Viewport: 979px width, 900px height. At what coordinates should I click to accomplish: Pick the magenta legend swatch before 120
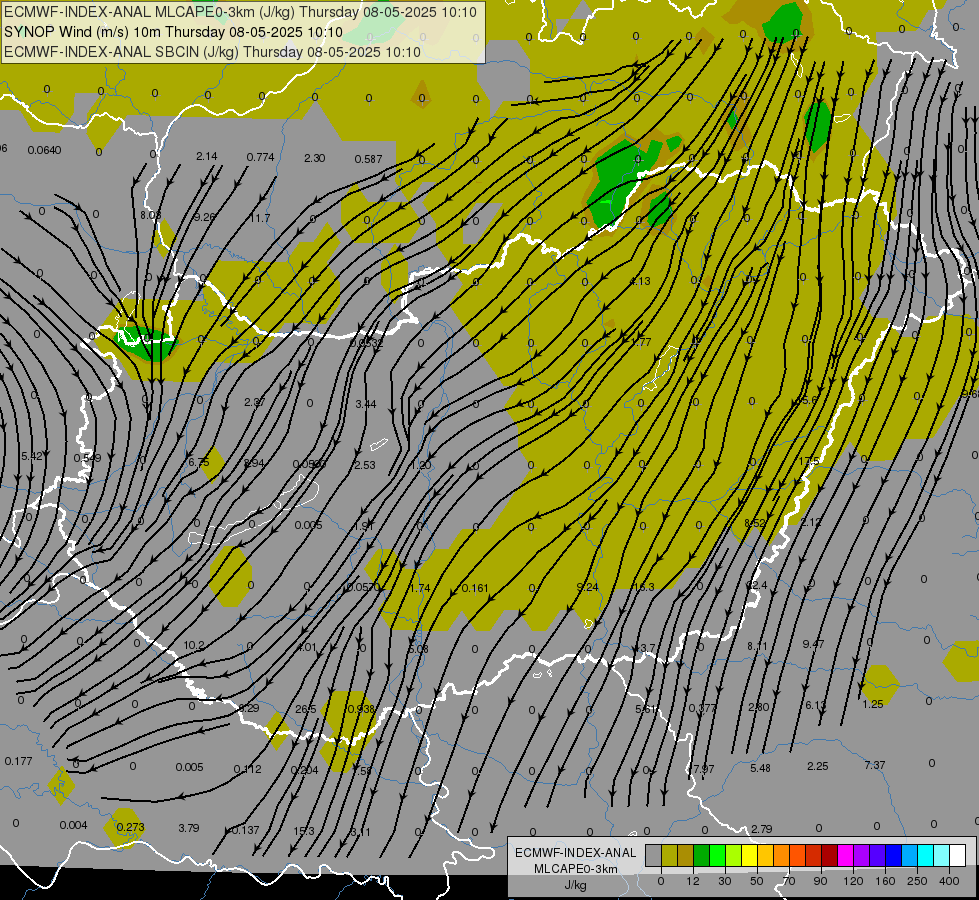point(846,855)
